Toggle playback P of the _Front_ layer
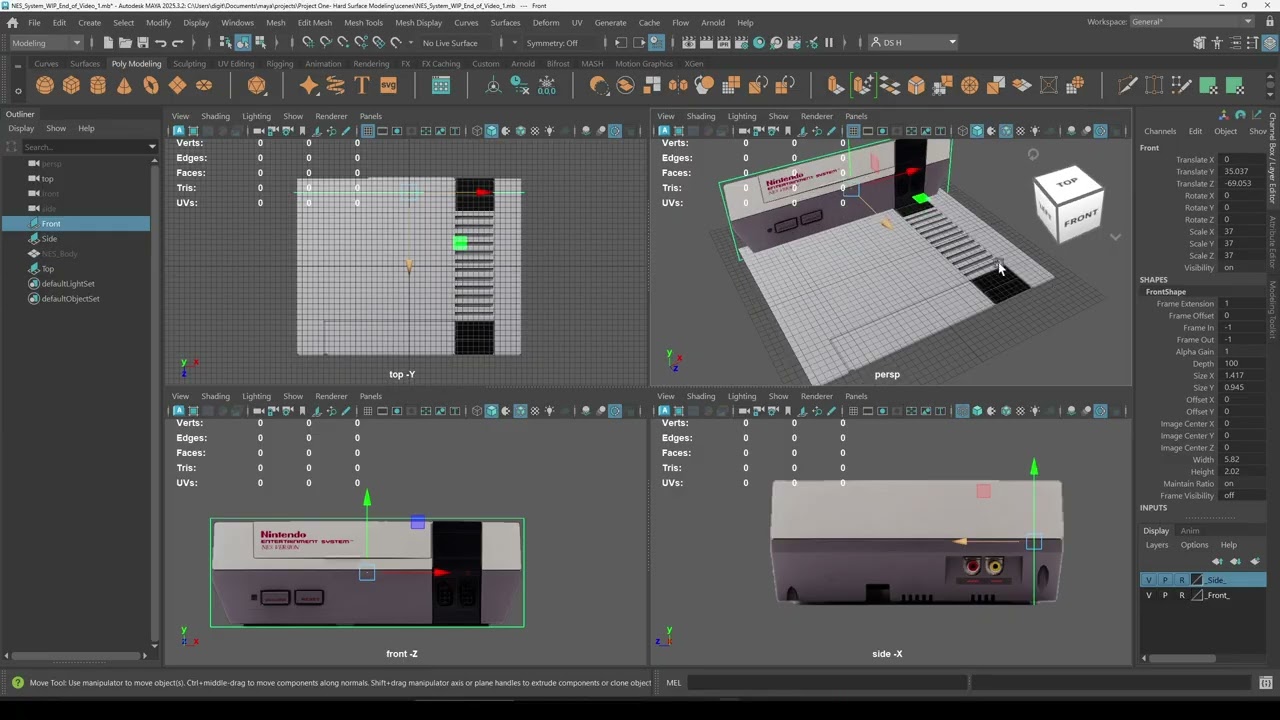 pyautogui.click(x=1165, y=595)
